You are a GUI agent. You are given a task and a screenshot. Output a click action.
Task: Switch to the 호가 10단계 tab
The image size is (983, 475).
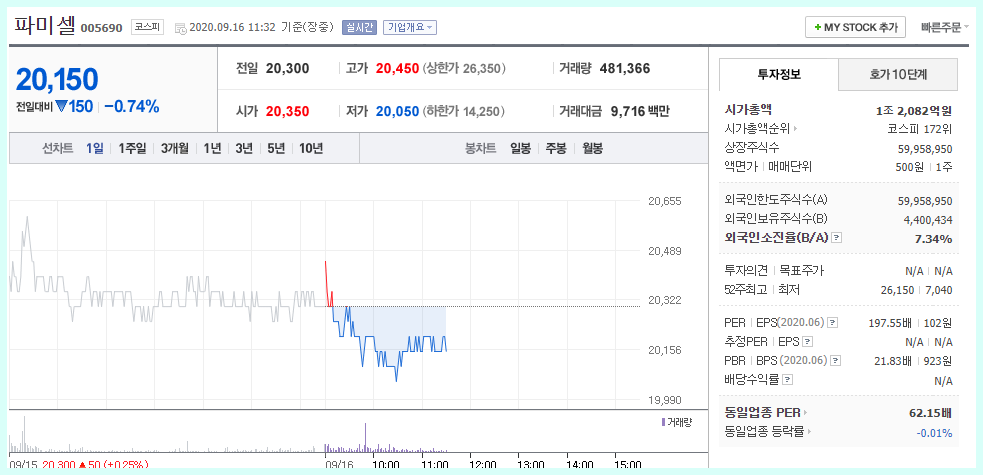[x=898, y=75]
